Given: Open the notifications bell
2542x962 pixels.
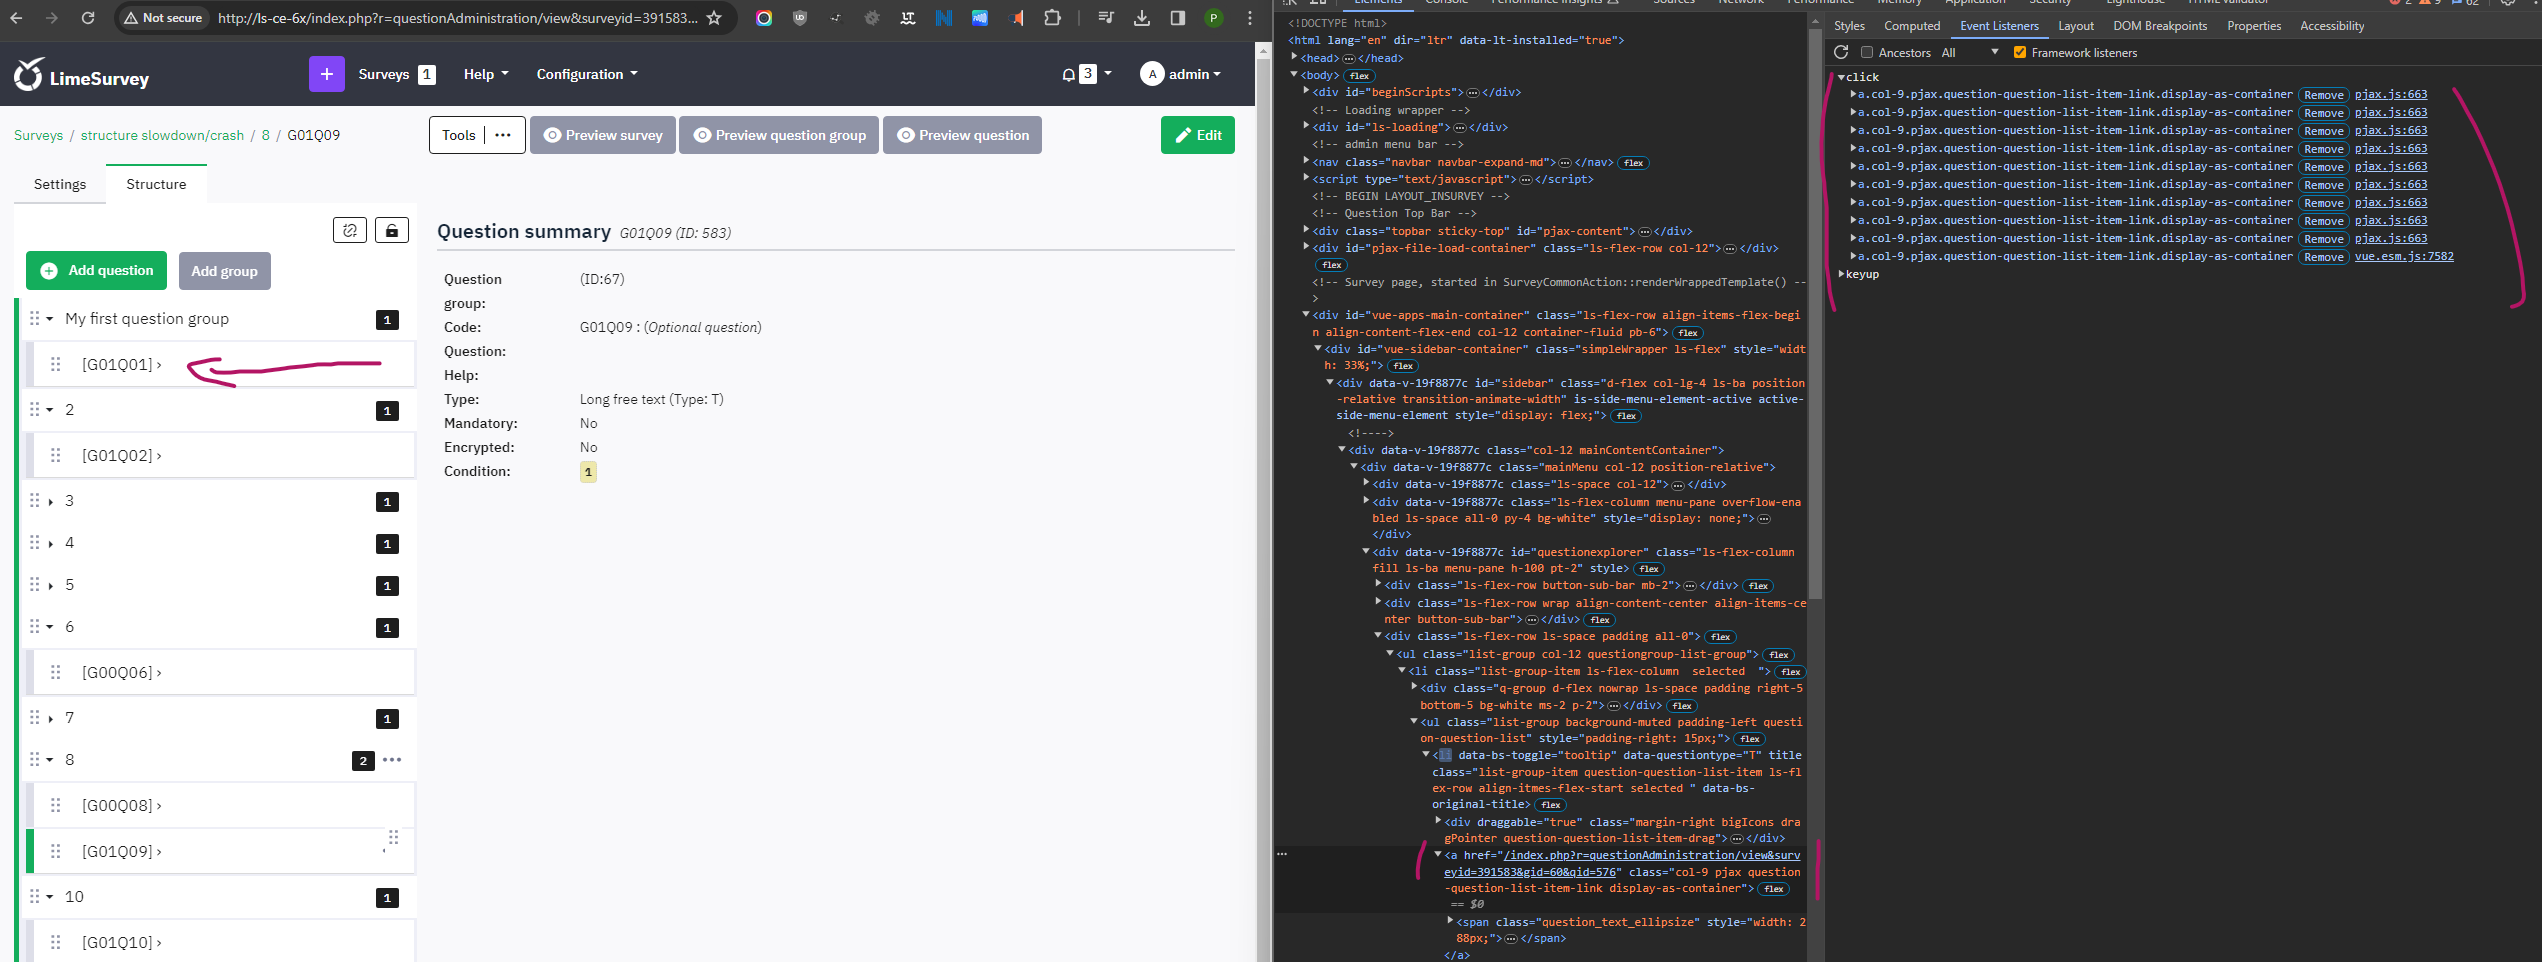Looking at the screenshot, I should 1069,74.
